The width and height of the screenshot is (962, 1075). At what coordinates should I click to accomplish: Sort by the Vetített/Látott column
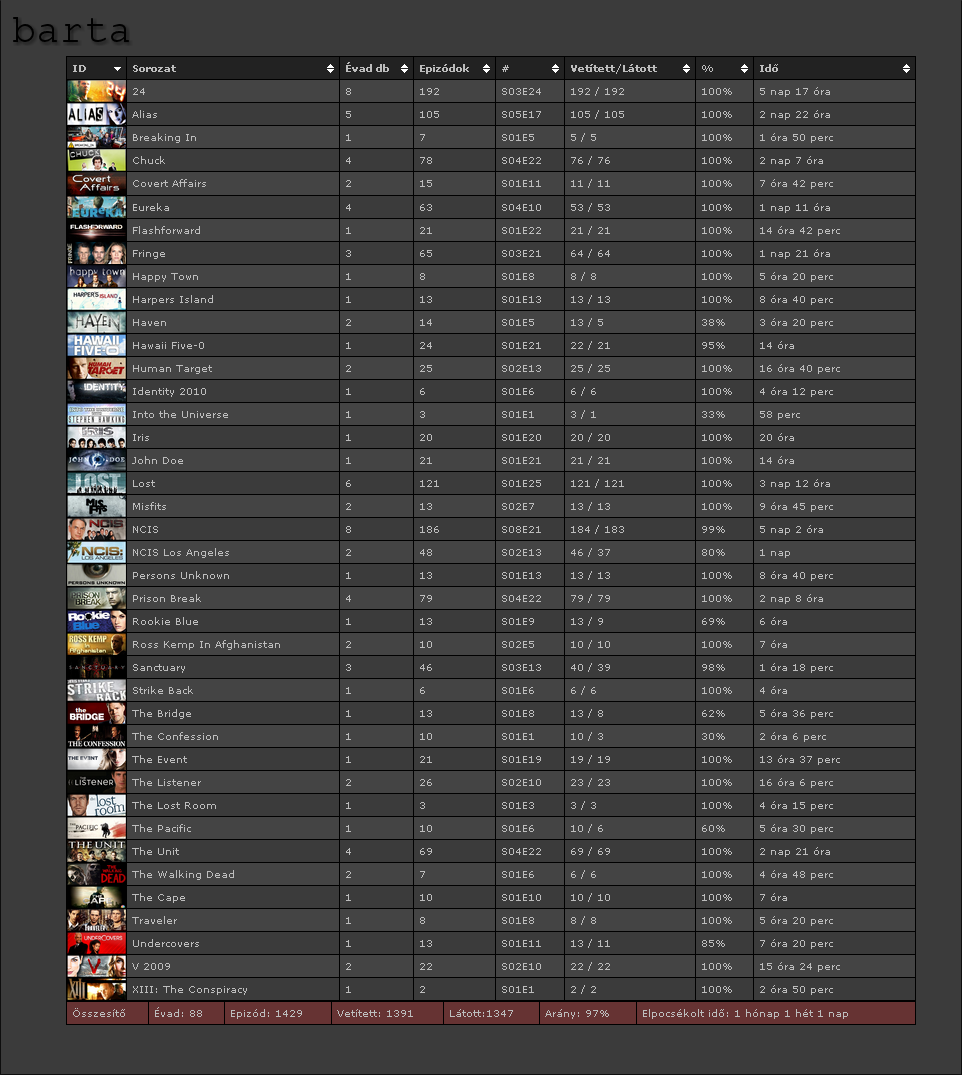[x=629, y=69]
